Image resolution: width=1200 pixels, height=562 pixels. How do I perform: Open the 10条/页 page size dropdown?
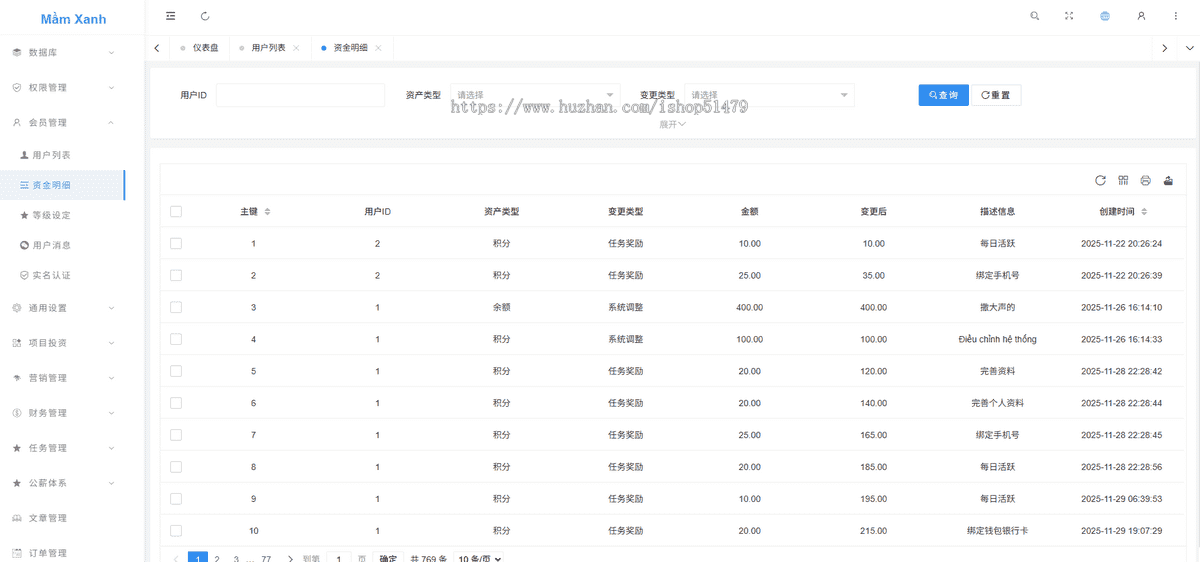point(478,559)
